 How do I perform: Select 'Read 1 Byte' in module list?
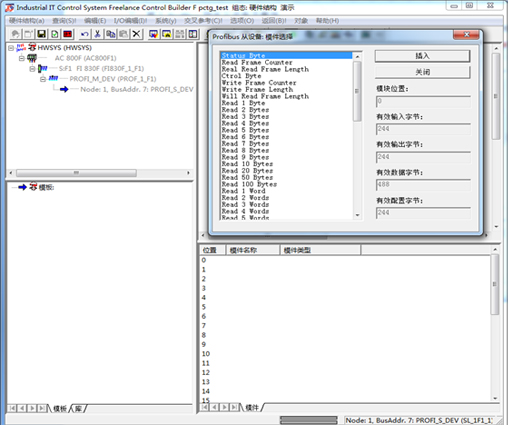[243, 103]
